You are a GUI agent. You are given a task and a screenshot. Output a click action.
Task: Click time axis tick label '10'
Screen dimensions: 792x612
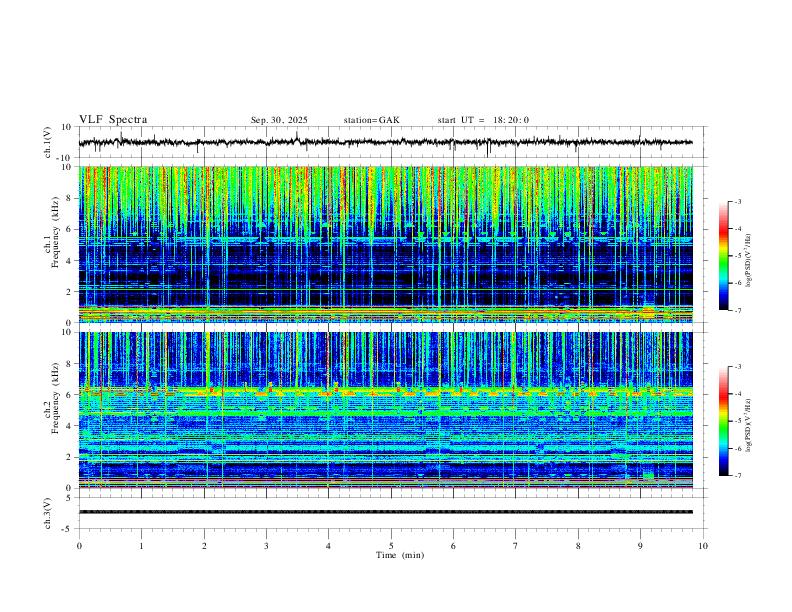point(703,546)
